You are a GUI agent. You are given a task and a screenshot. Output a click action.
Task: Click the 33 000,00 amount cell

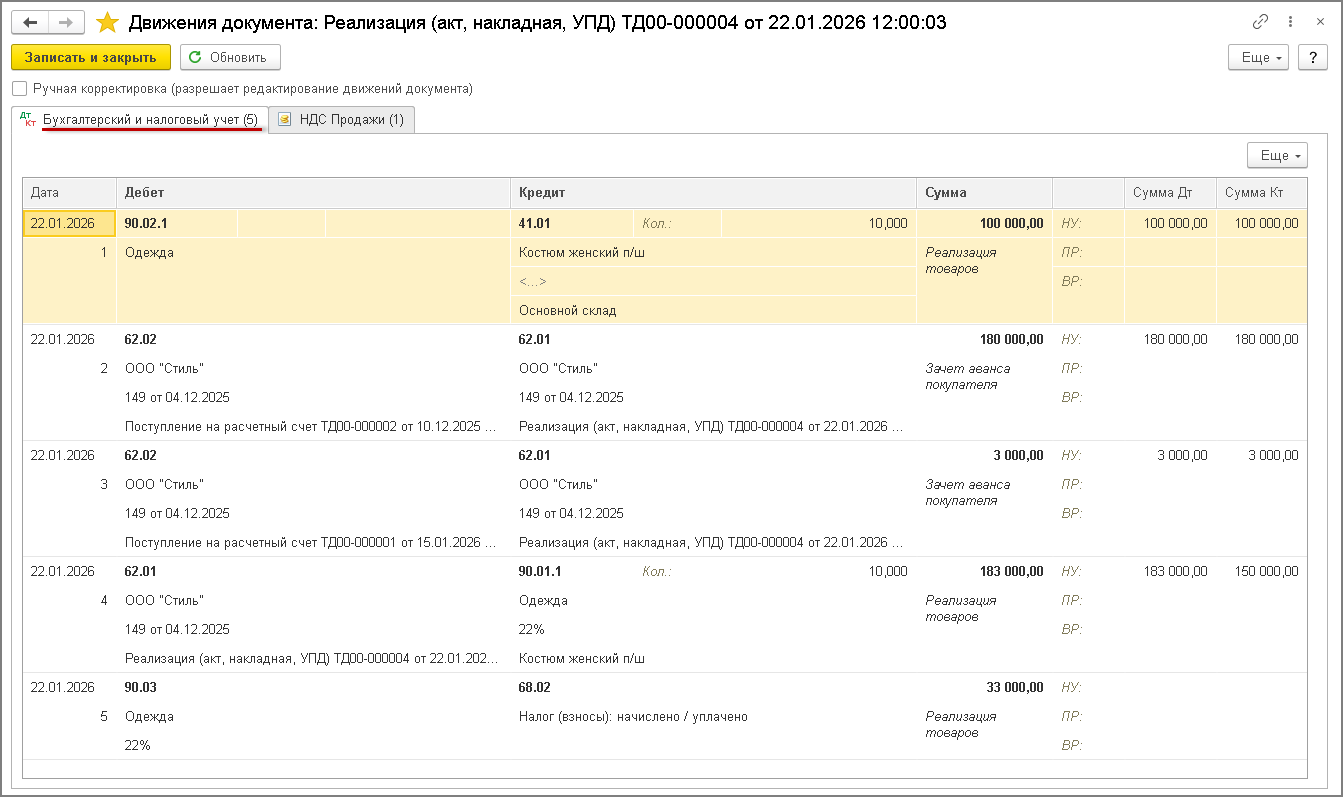1011,688
